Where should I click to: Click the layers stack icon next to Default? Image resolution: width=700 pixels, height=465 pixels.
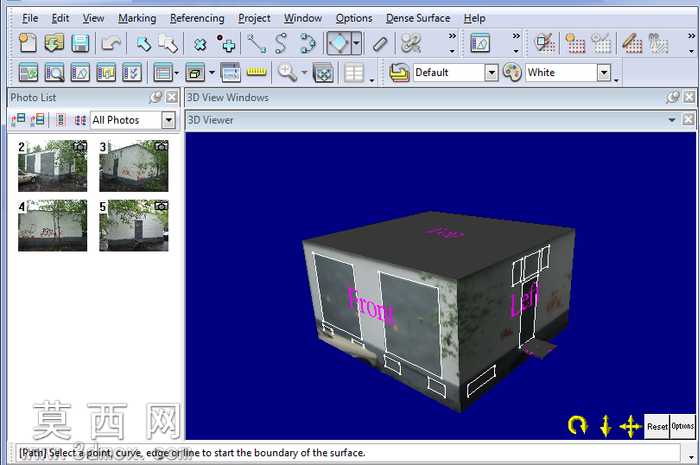[400, 72]
